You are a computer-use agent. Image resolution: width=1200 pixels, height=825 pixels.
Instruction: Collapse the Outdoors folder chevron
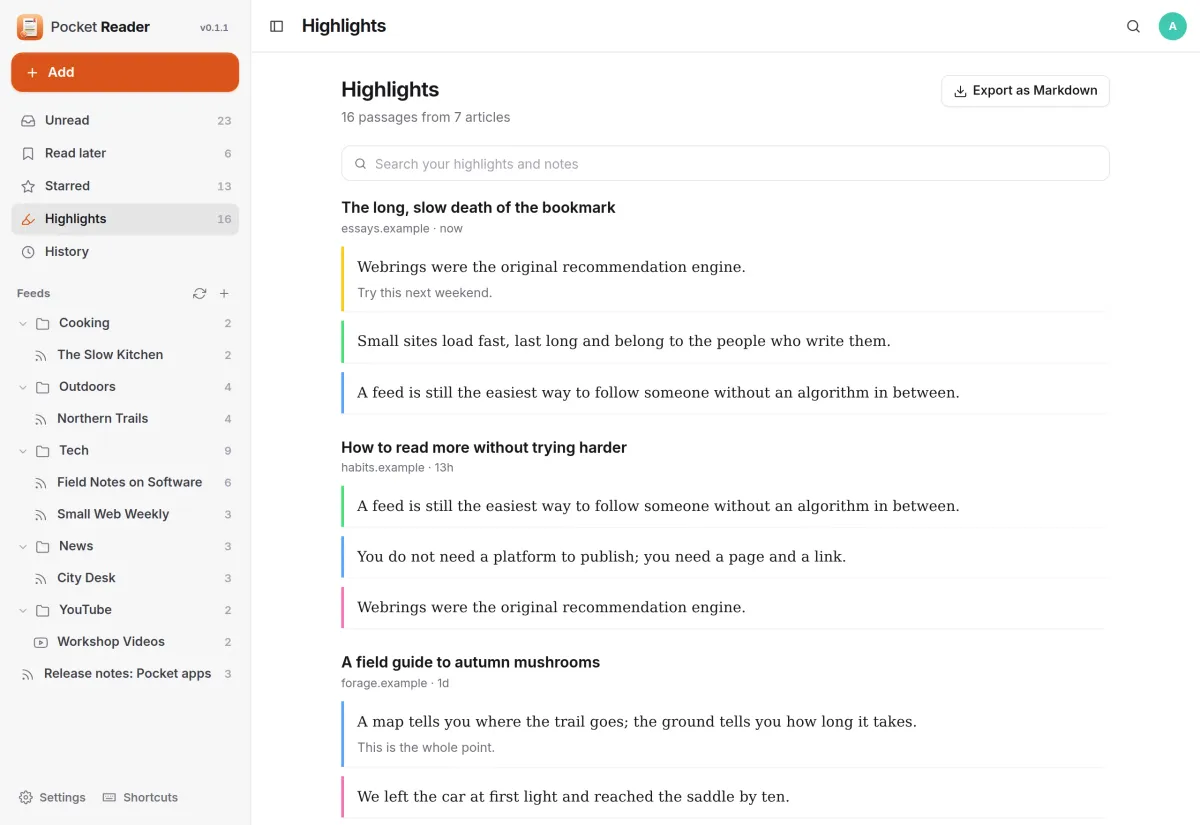23,387
